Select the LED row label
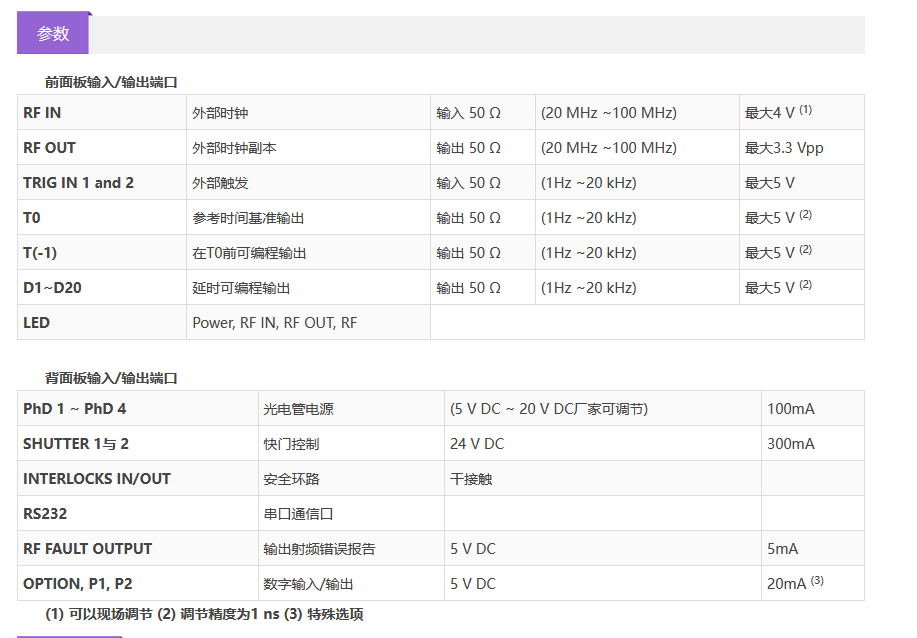Viewport: 917px width, 638px height. [36, 323]
